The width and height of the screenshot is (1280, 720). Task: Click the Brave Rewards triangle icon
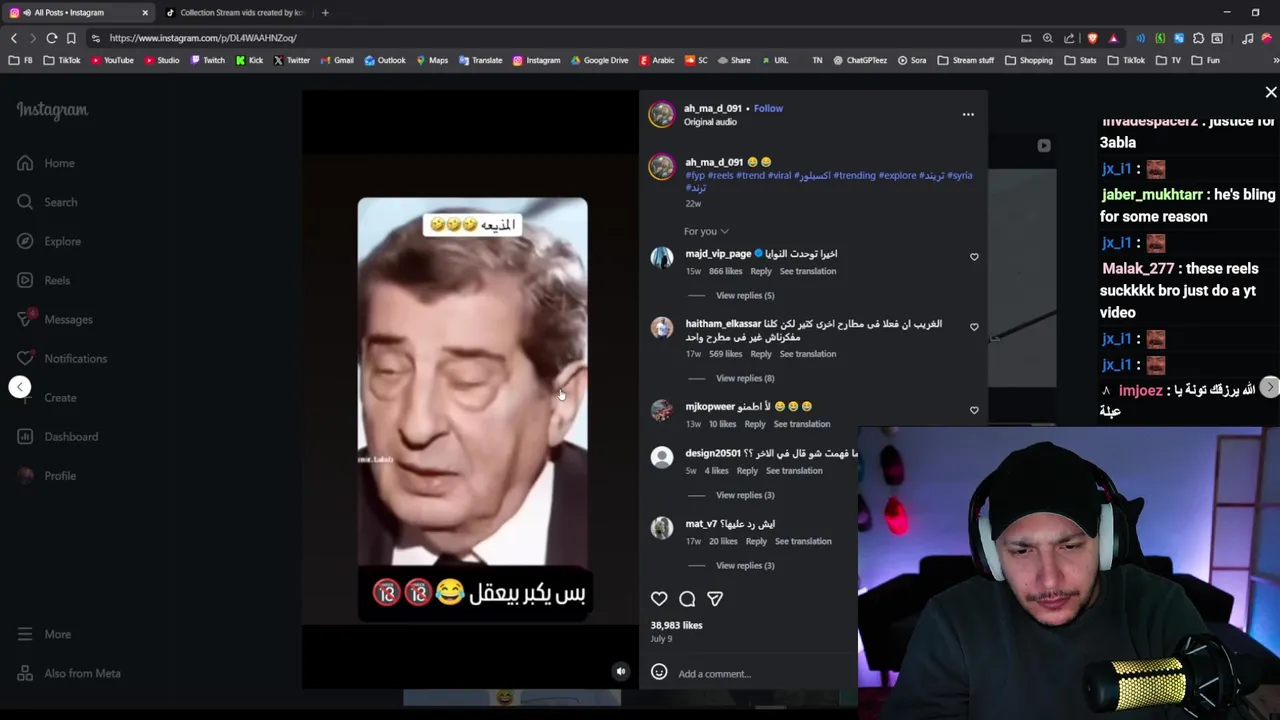[1113, 38]
